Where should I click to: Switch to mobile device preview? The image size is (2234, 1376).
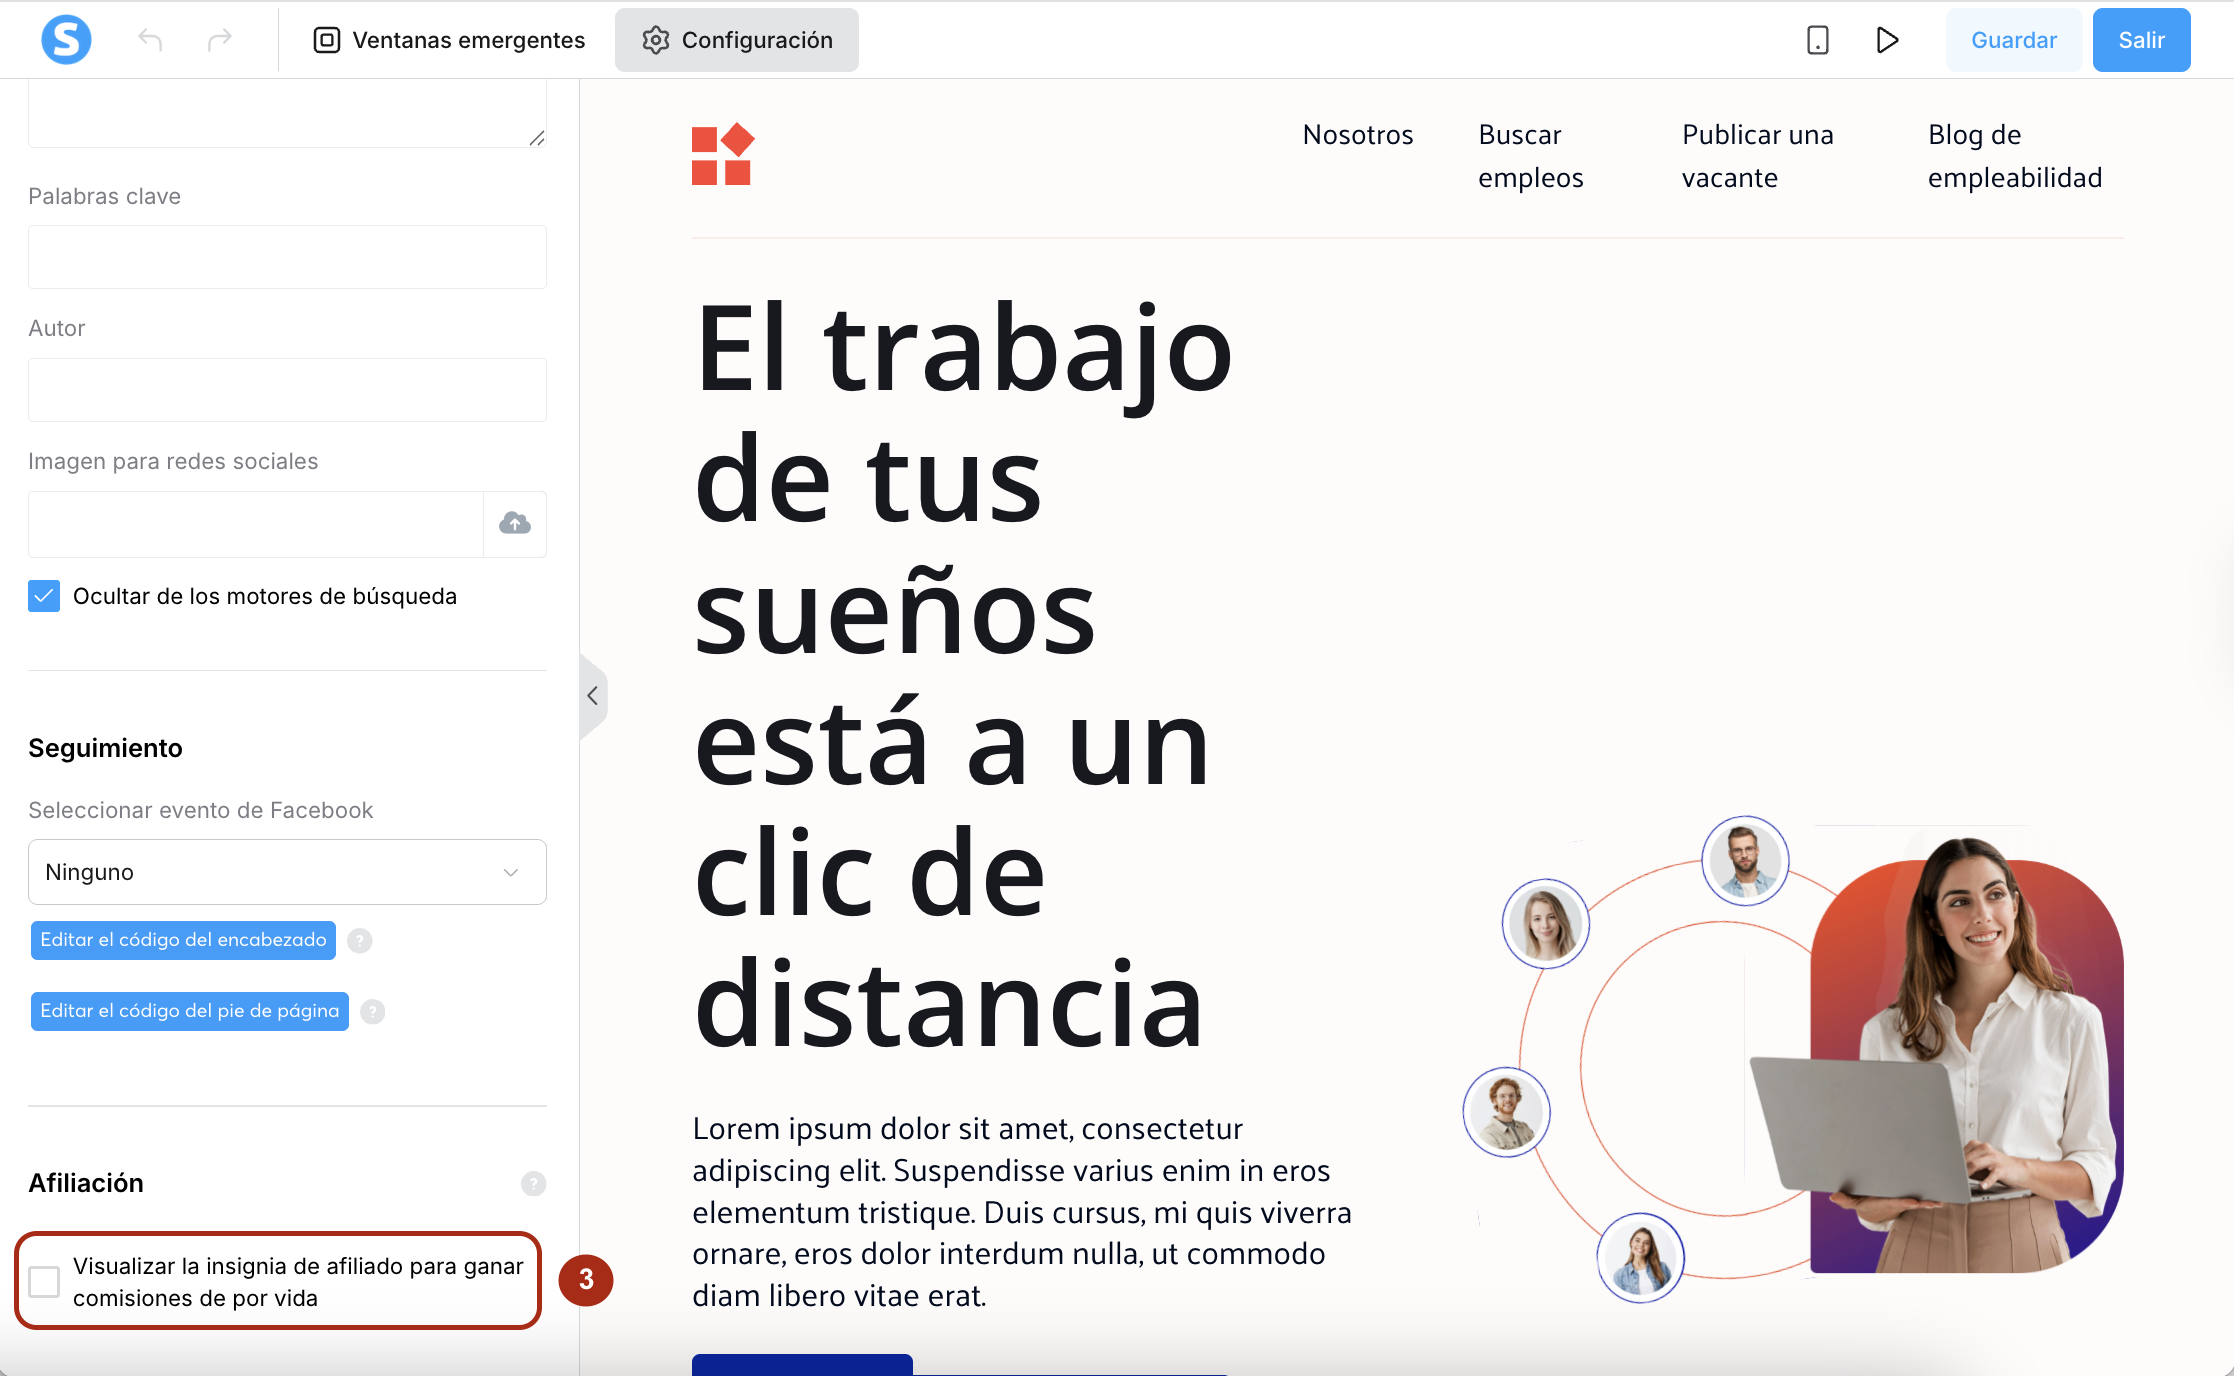tap(1817, 40)
